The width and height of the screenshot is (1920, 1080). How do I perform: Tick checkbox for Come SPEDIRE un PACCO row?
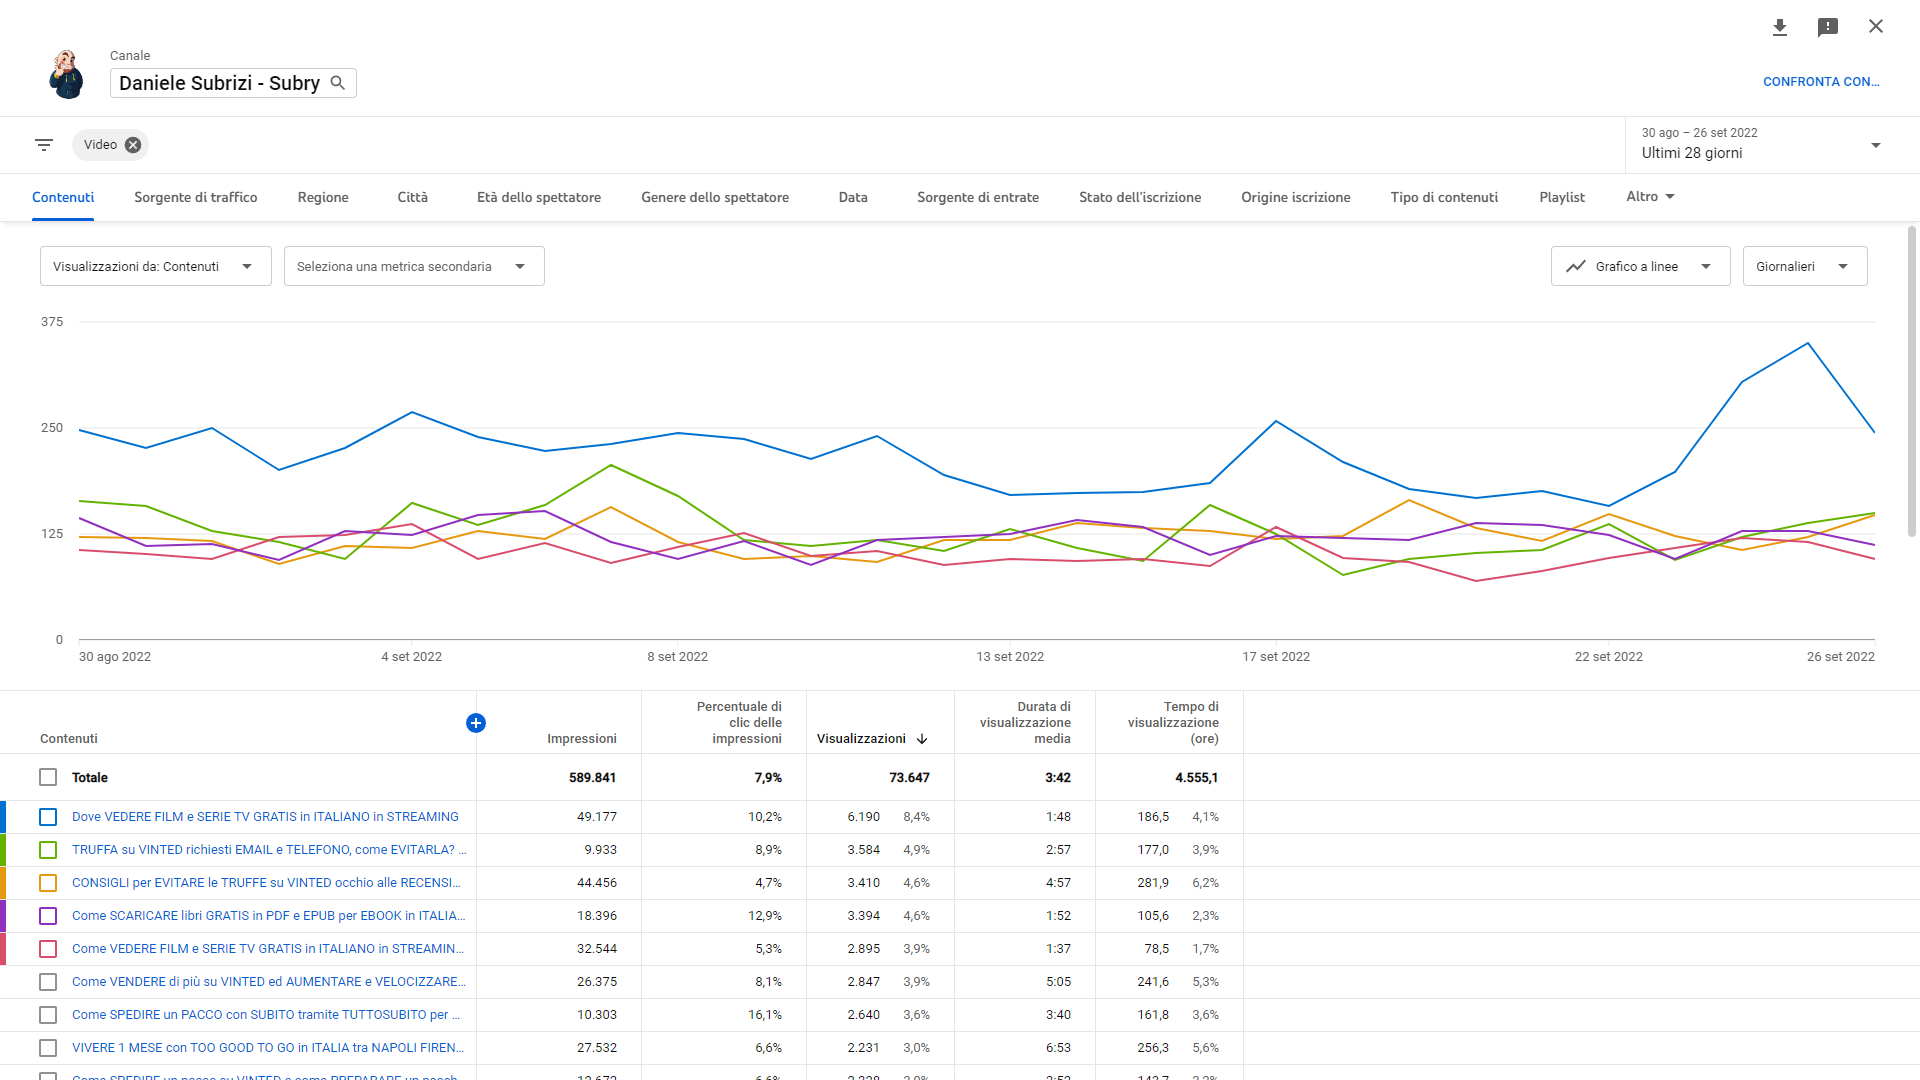pos(48,1015)
